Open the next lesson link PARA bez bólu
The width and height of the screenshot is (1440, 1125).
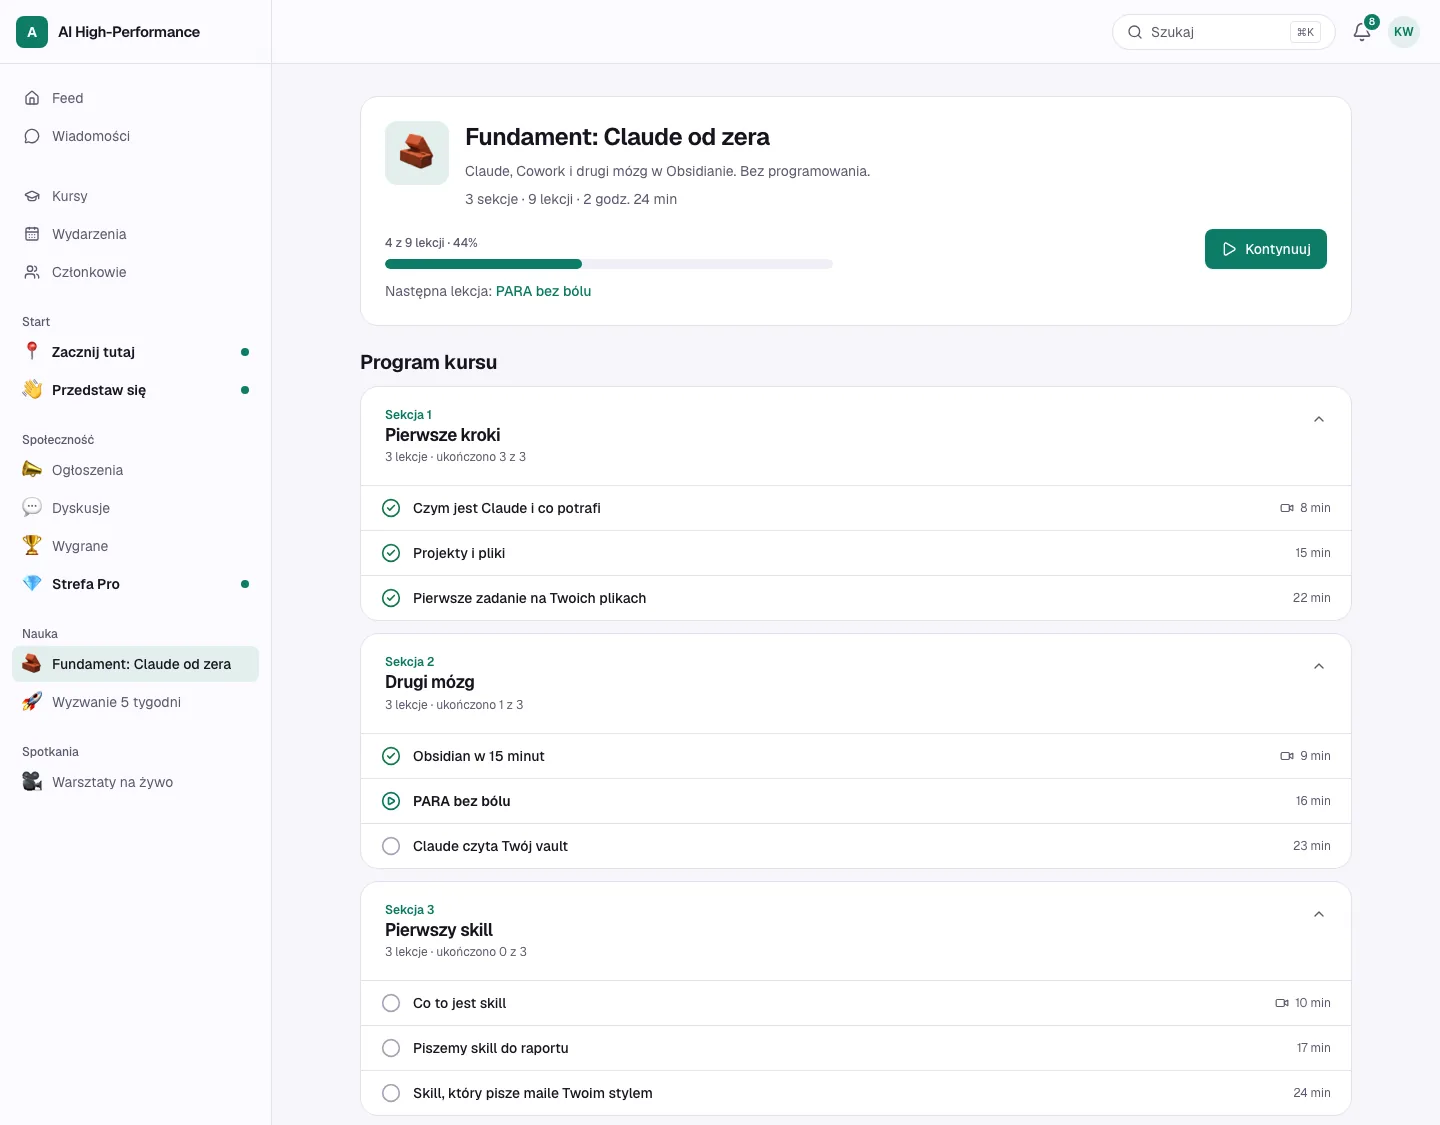[x=543, y=291]
